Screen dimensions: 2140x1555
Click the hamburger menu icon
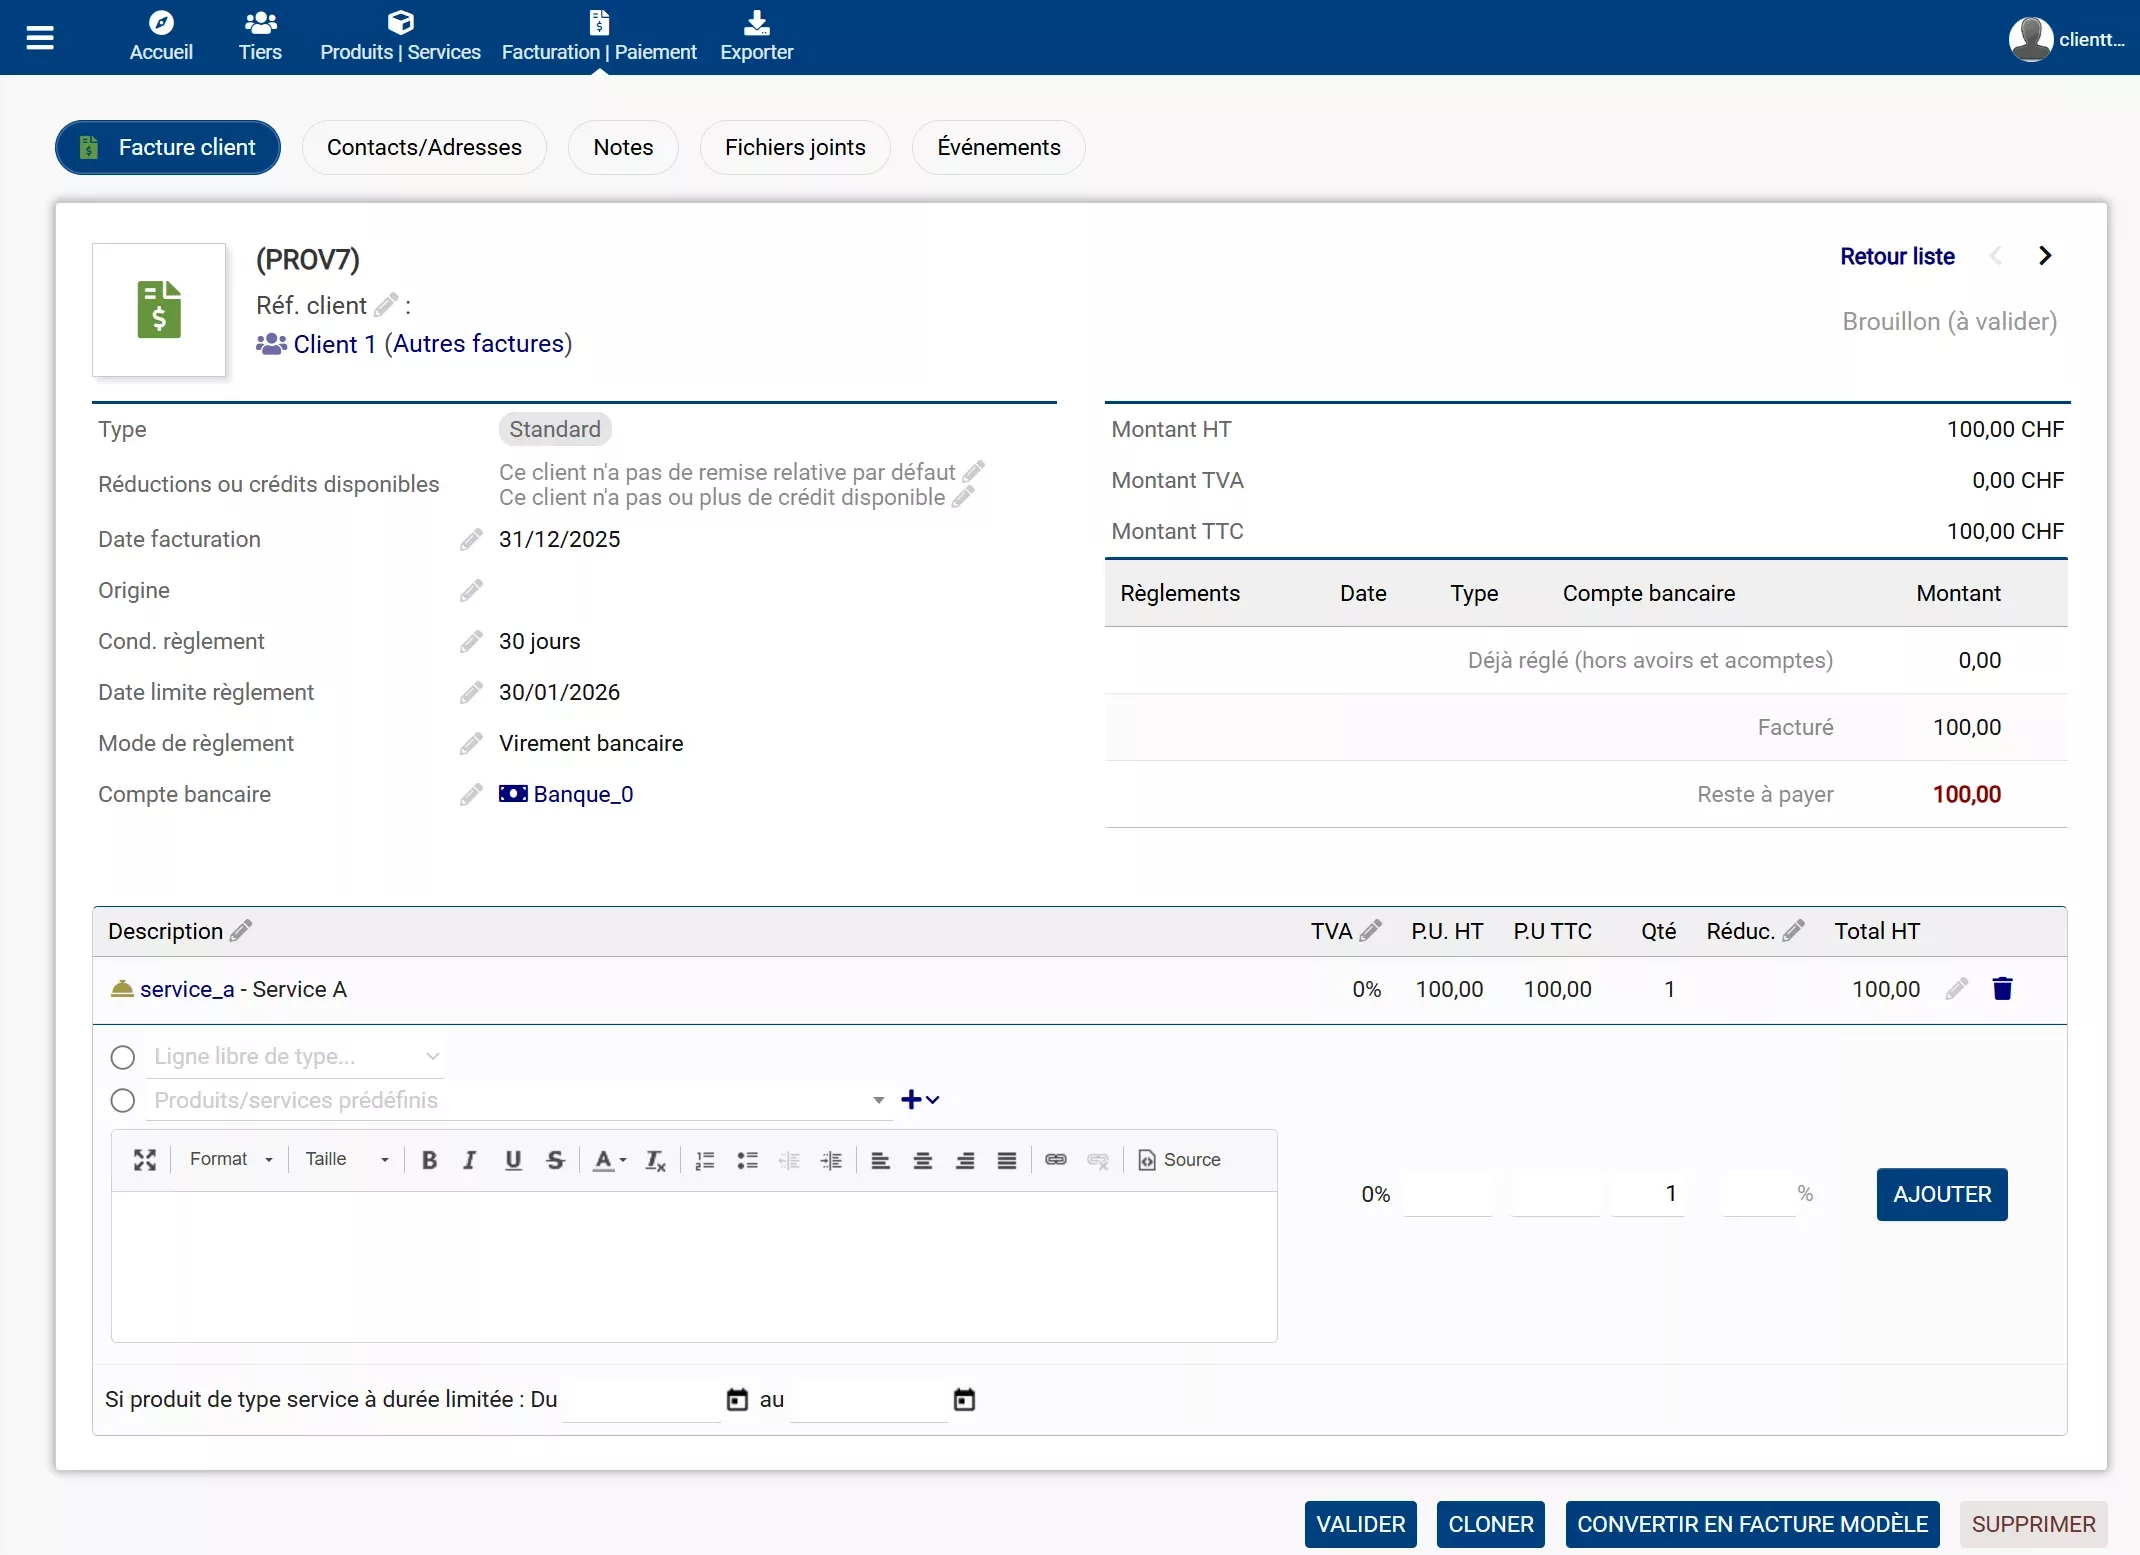click(x=40, y=38)
